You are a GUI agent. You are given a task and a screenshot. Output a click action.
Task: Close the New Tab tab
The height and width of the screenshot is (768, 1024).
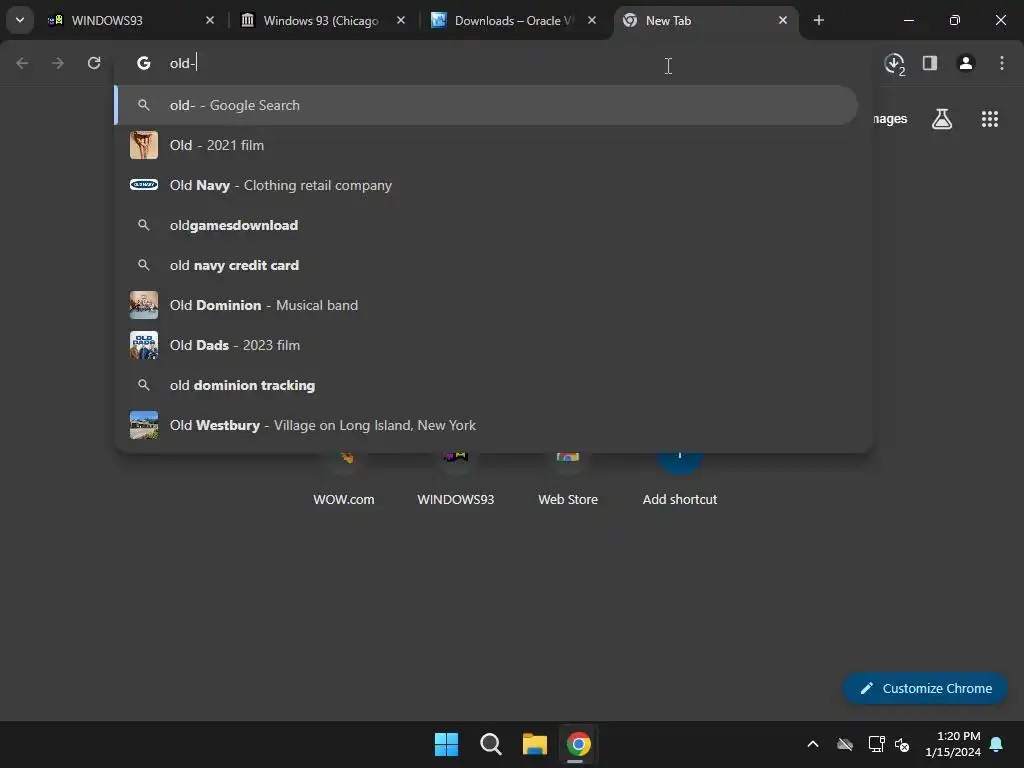(x=783, y=20)
